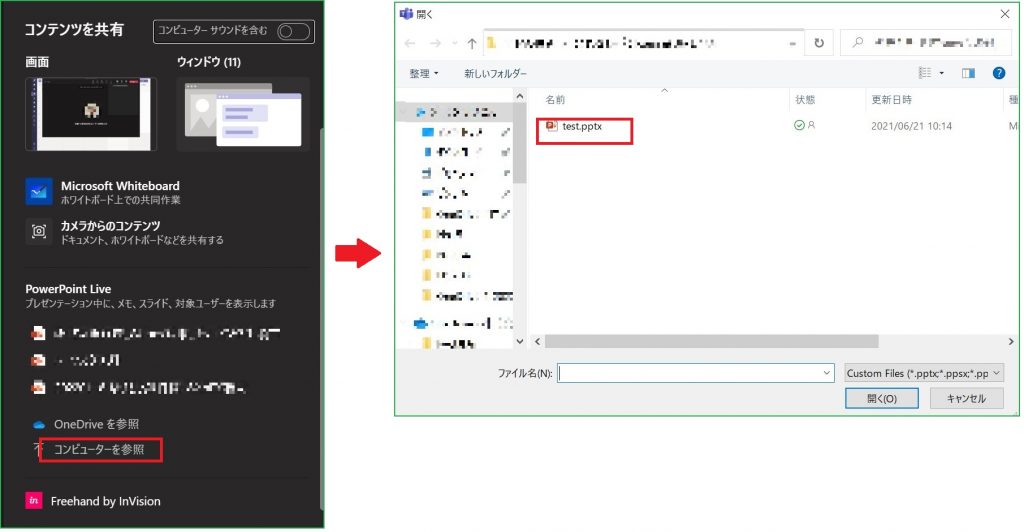Image resolution: width=1024 pixels, height=532 pixels.
Task: Click コンピューターを参照 link
Action: tap(99, 450)
